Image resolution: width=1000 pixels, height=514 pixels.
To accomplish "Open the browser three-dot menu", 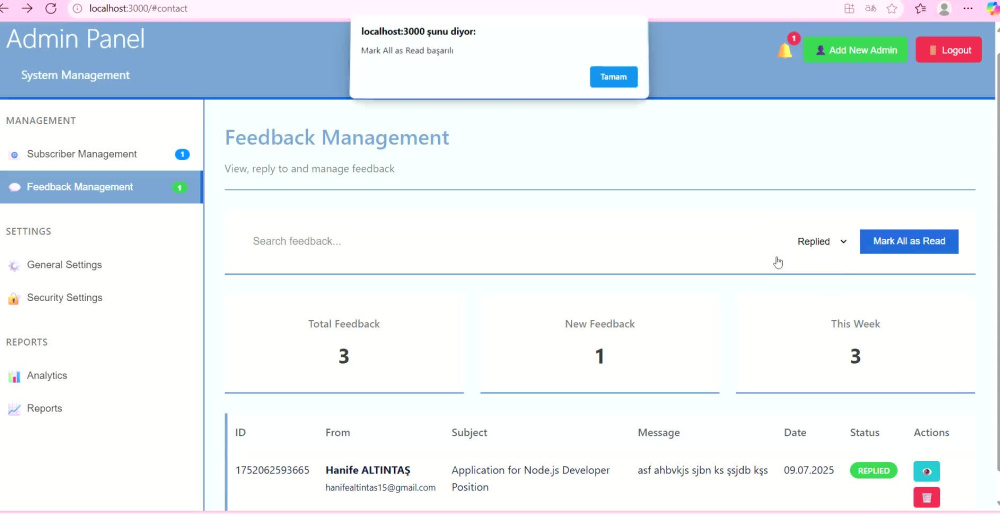I will click(968, 9).
